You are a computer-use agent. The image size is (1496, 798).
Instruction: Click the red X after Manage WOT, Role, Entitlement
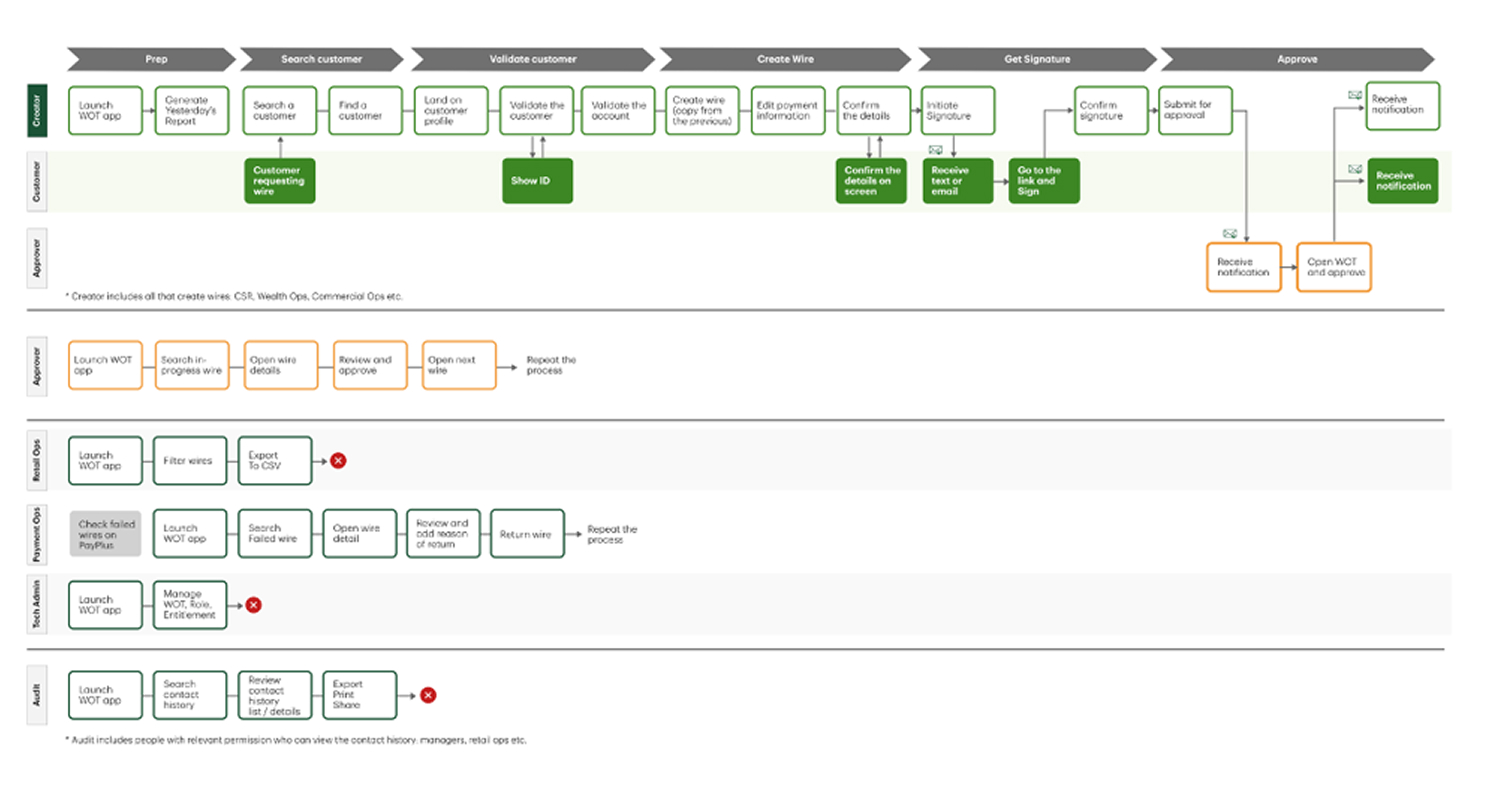254,605
